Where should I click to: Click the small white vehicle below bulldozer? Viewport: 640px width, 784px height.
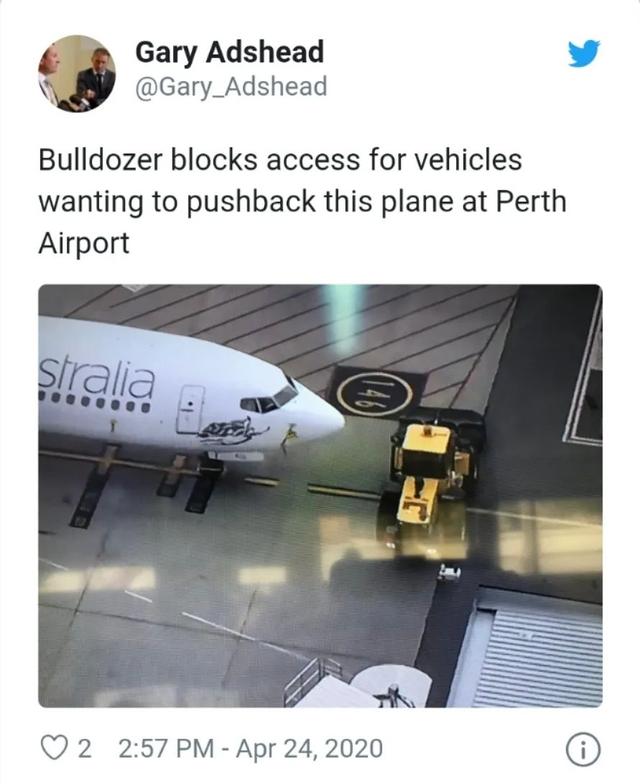pos(450,572)
